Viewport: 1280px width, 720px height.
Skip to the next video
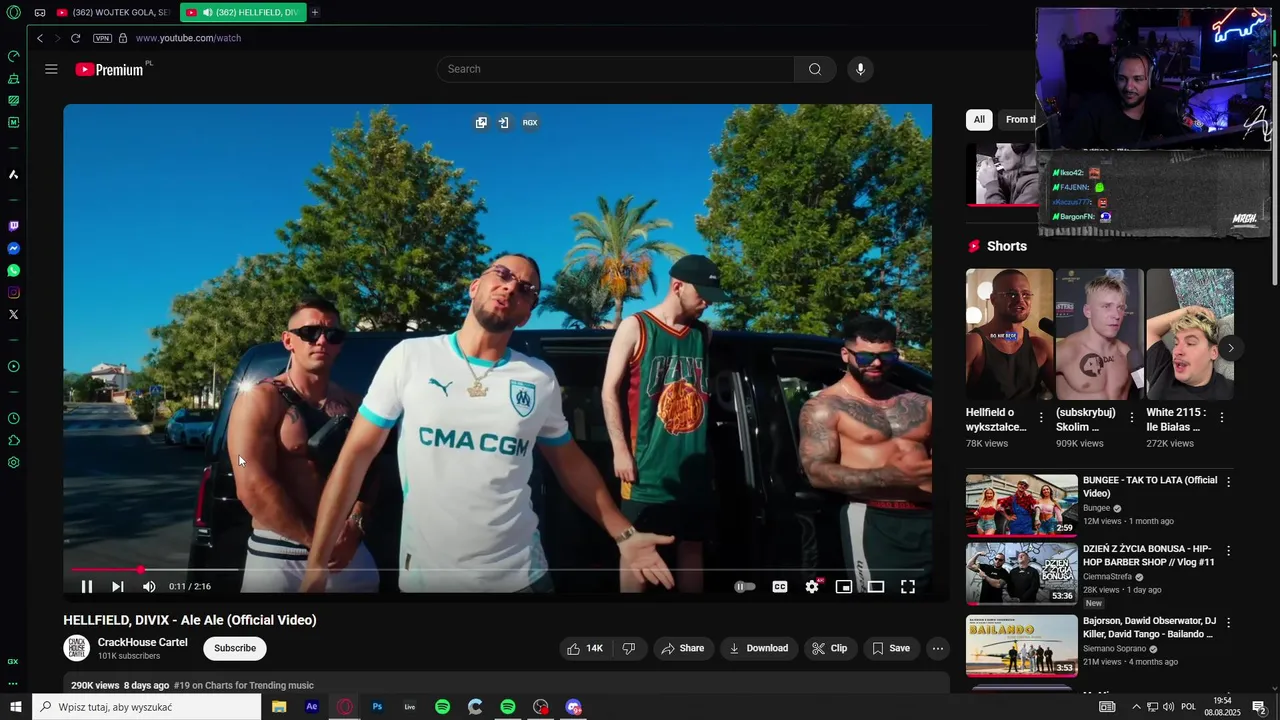coord(118,587)
